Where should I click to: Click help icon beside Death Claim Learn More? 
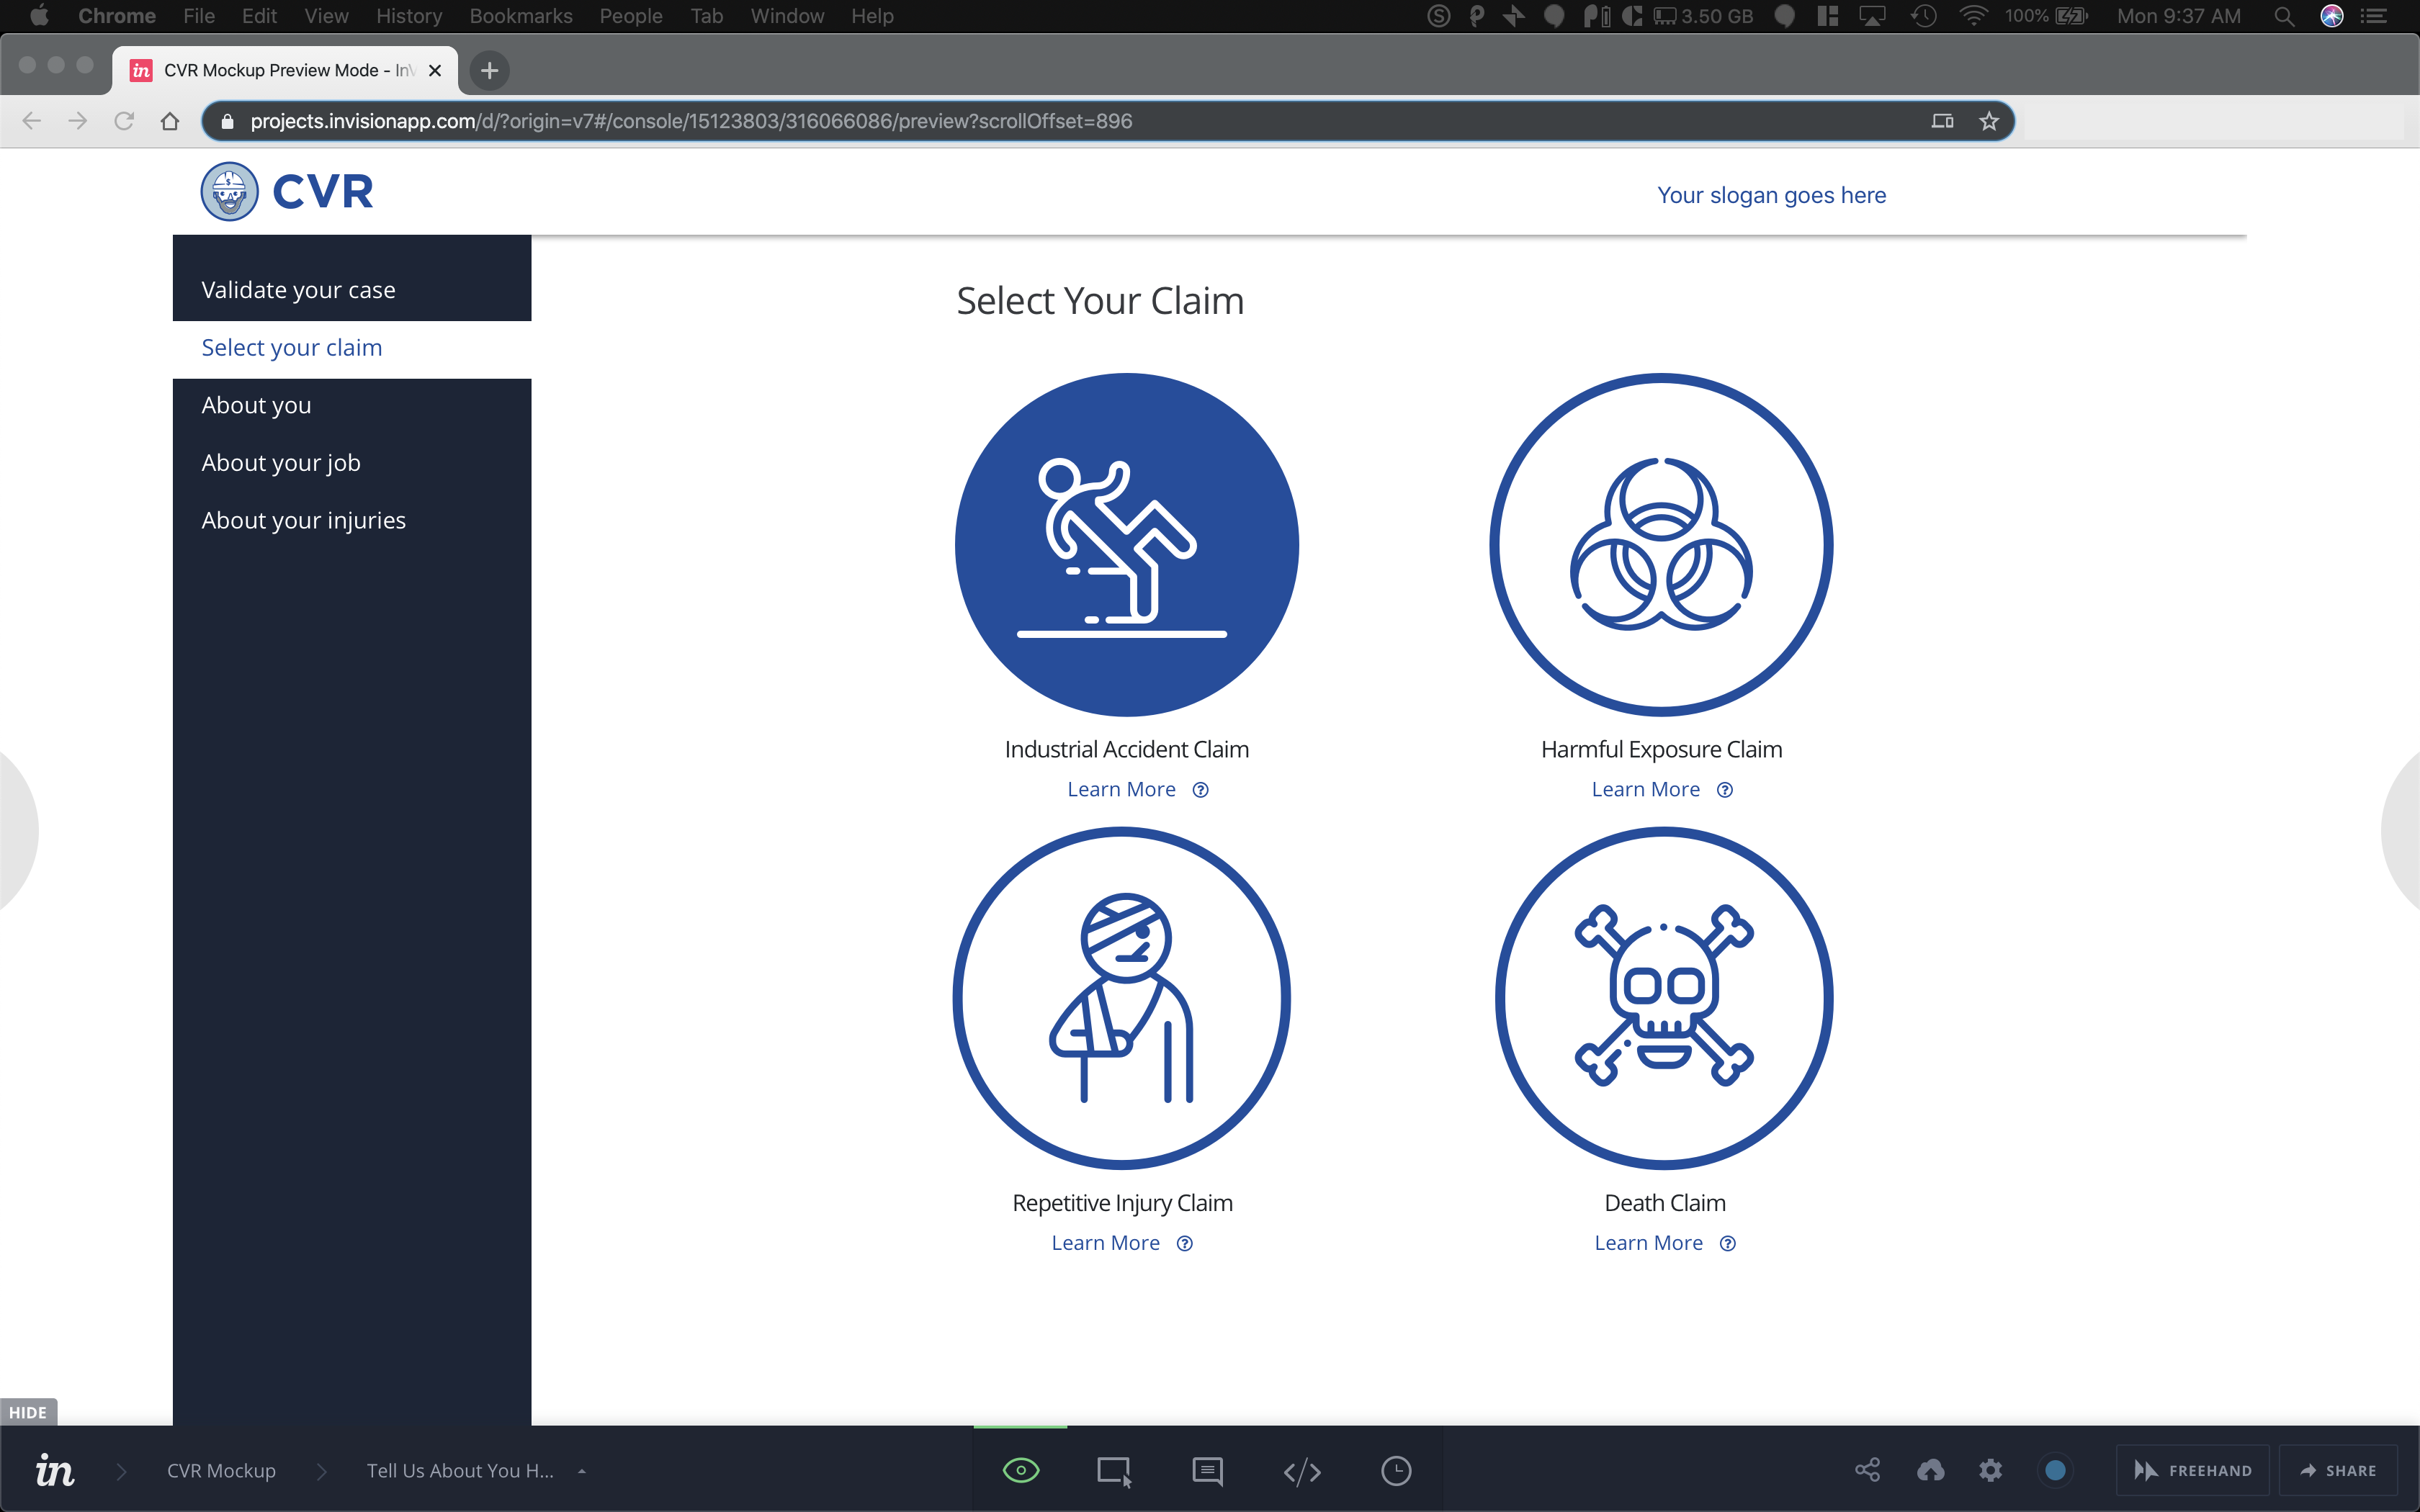(1727, 1244)
